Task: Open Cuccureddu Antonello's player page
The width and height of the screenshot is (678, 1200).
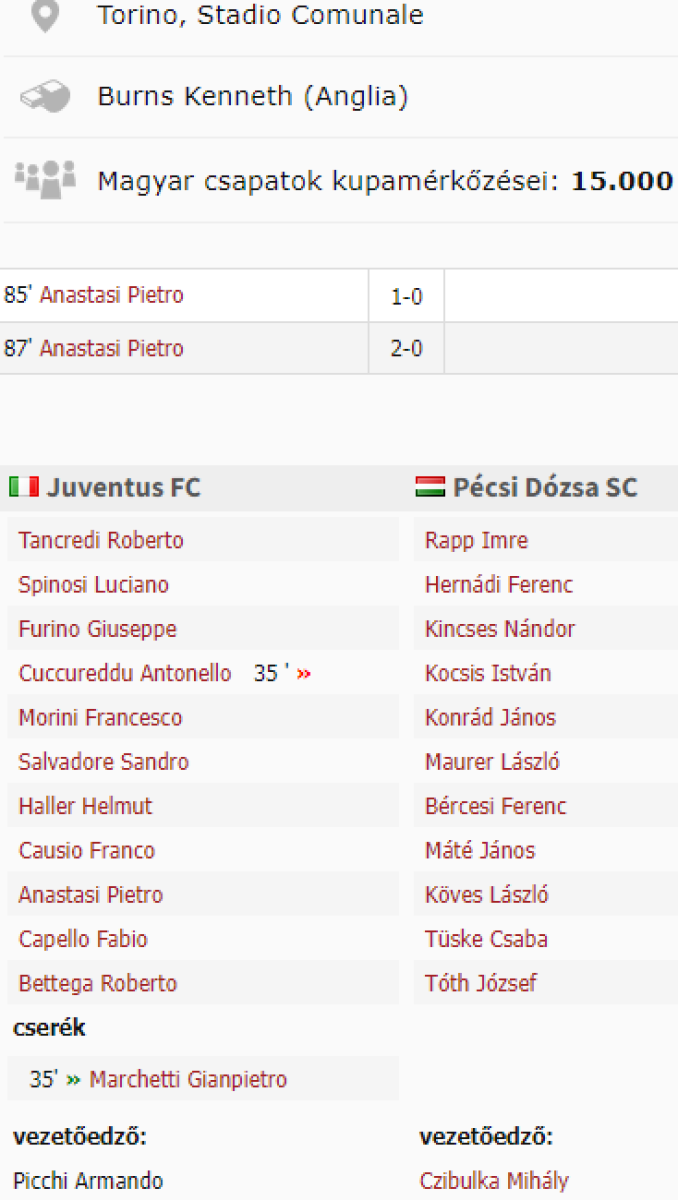Action: (x=125, y=674)
